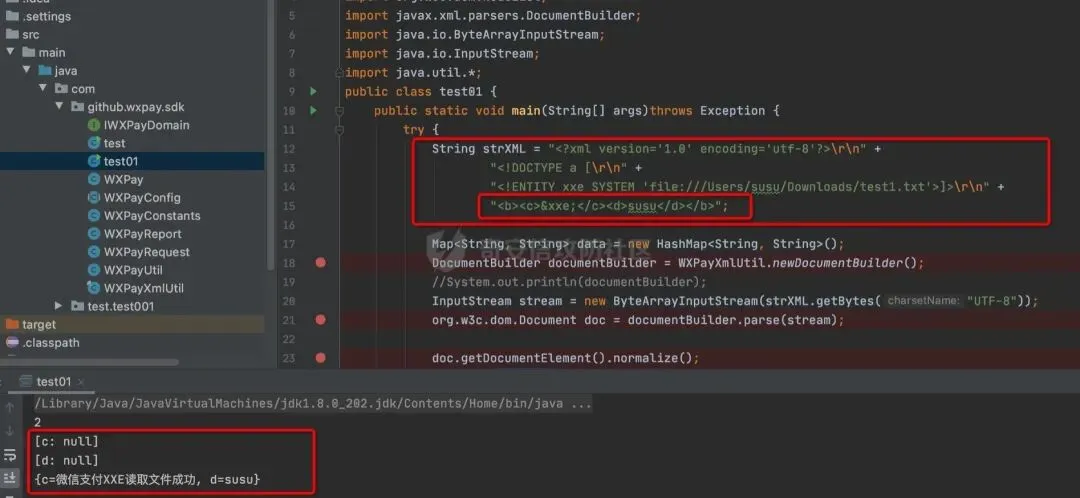Image resolution: width=1080 pixels, height=498 pixels.
Task: Collapse the main folder in the tree
Action: point(10,52)
